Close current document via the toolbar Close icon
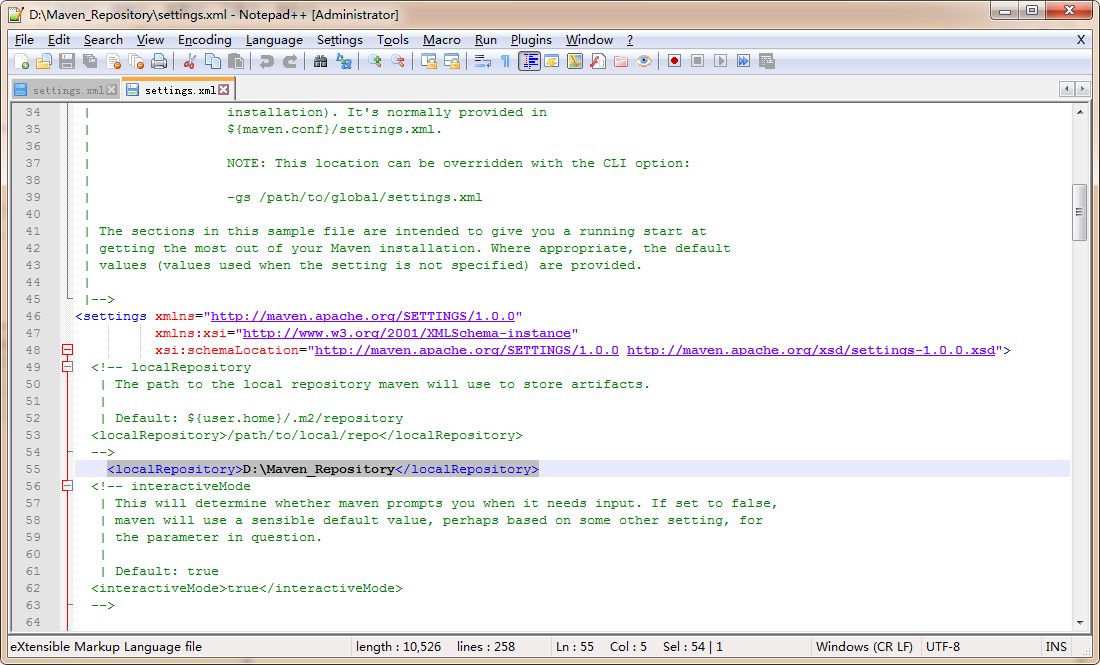 113,62
